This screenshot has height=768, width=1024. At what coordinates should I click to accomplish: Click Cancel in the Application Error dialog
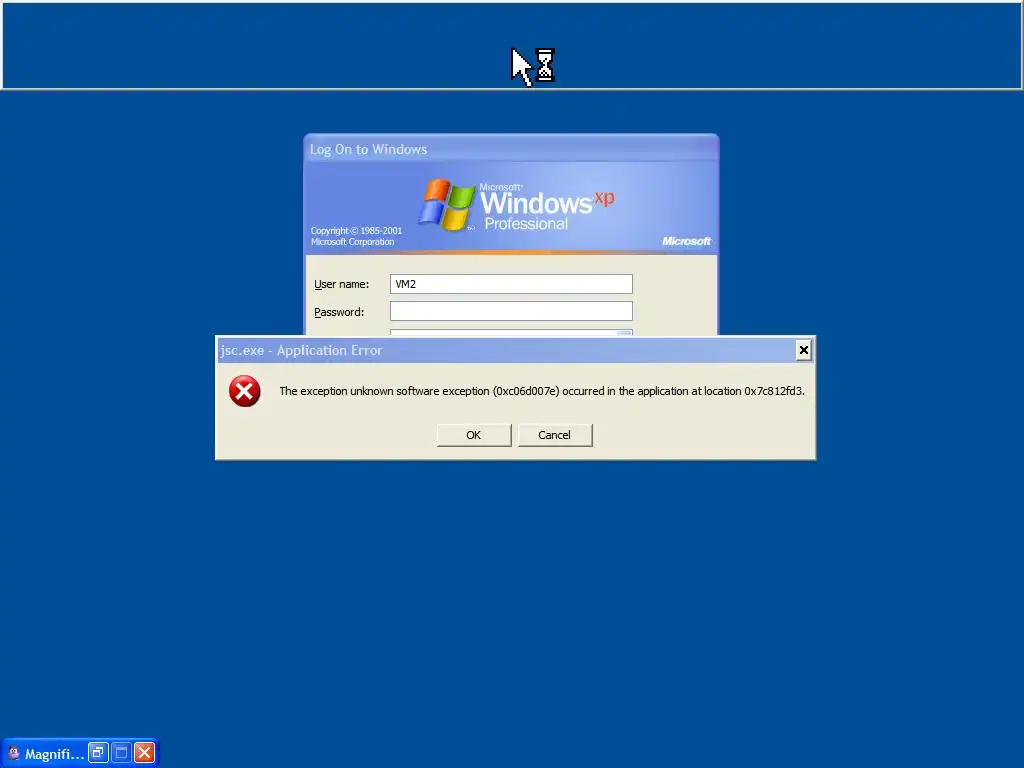[554, 435]
